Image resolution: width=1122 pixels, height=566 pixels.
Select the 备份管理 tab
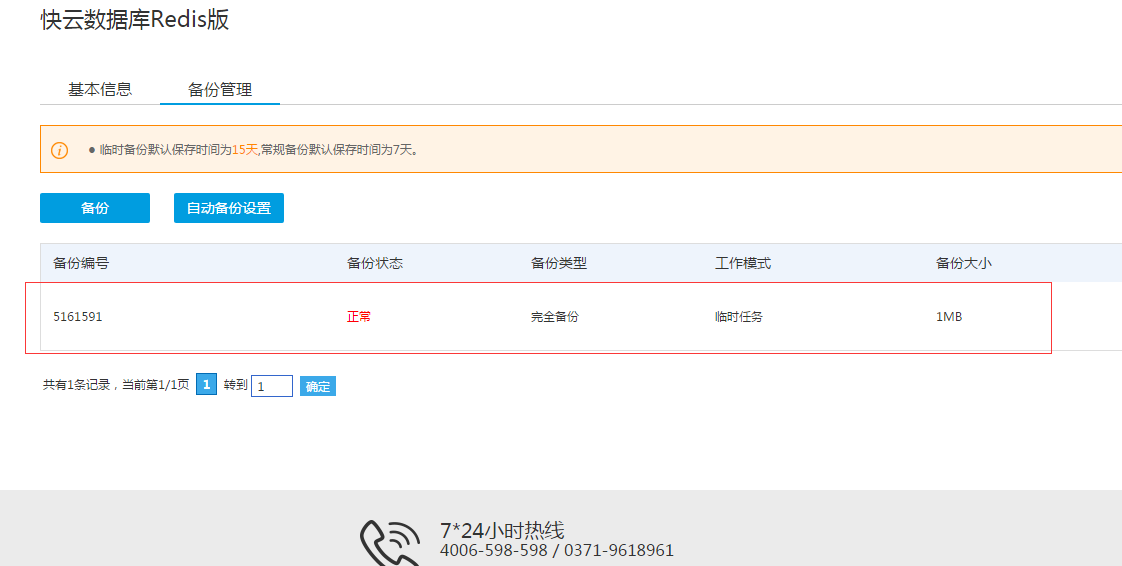tap(220, 89)
